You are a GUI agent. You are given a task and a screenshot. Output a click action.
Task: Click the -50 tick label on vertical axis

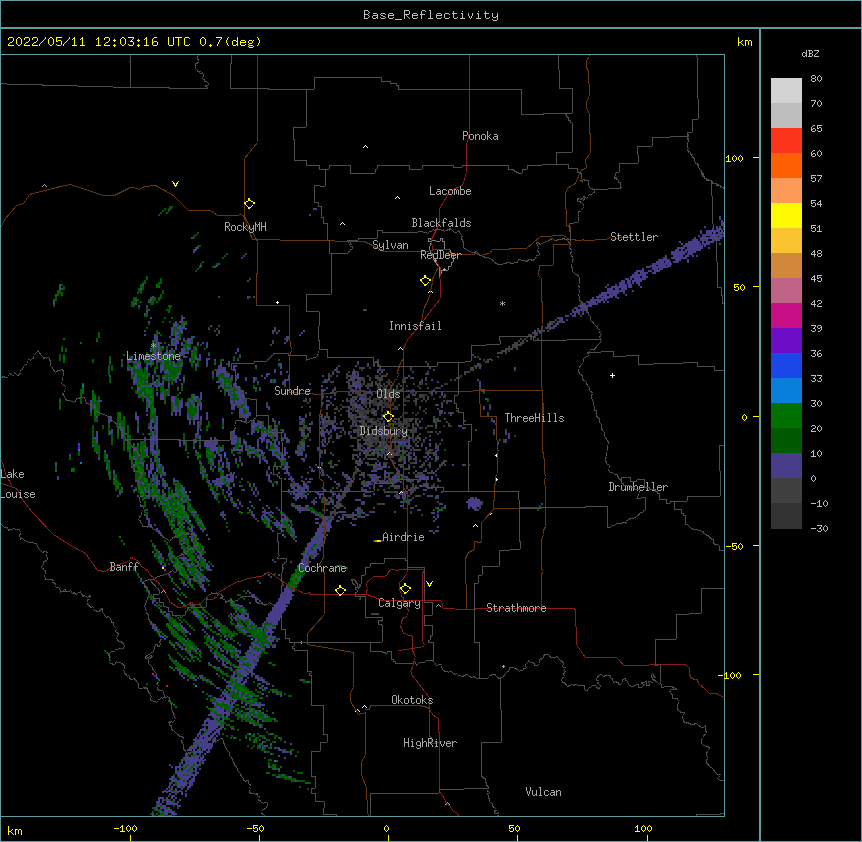(x=734, y=546)
